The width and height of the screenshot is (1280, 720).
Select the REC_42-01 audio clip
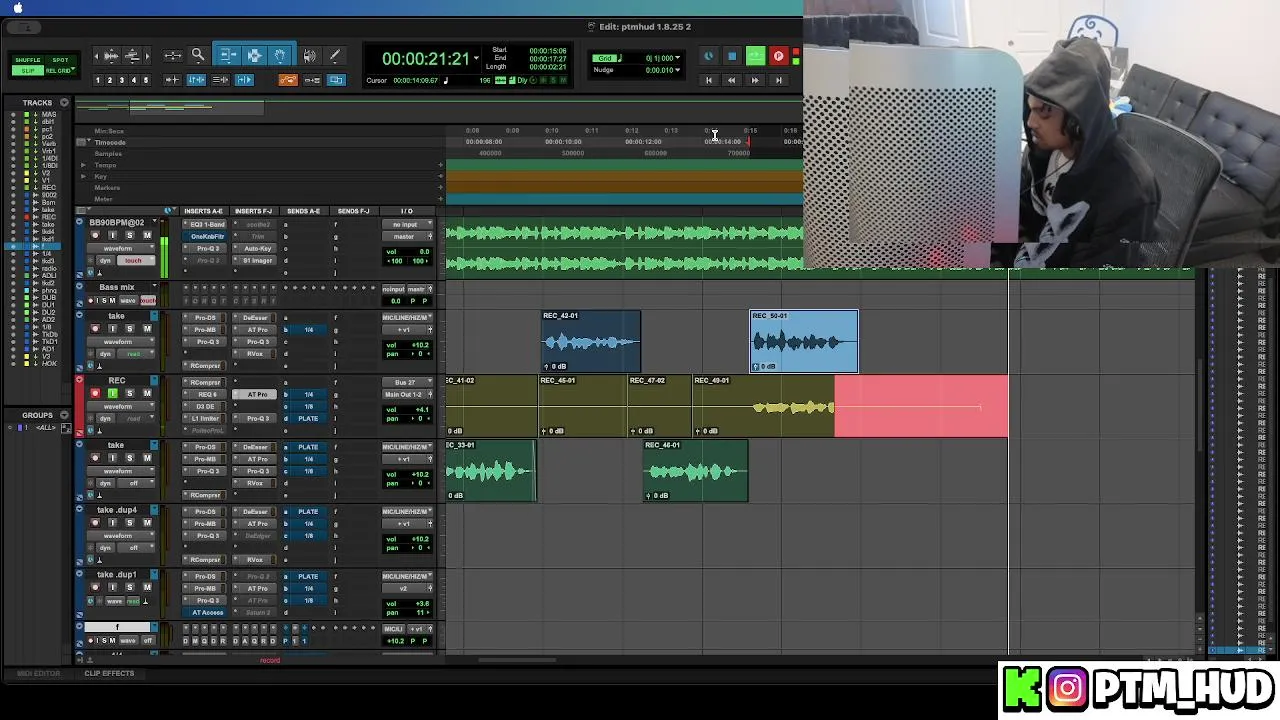[x=590, y=341]
